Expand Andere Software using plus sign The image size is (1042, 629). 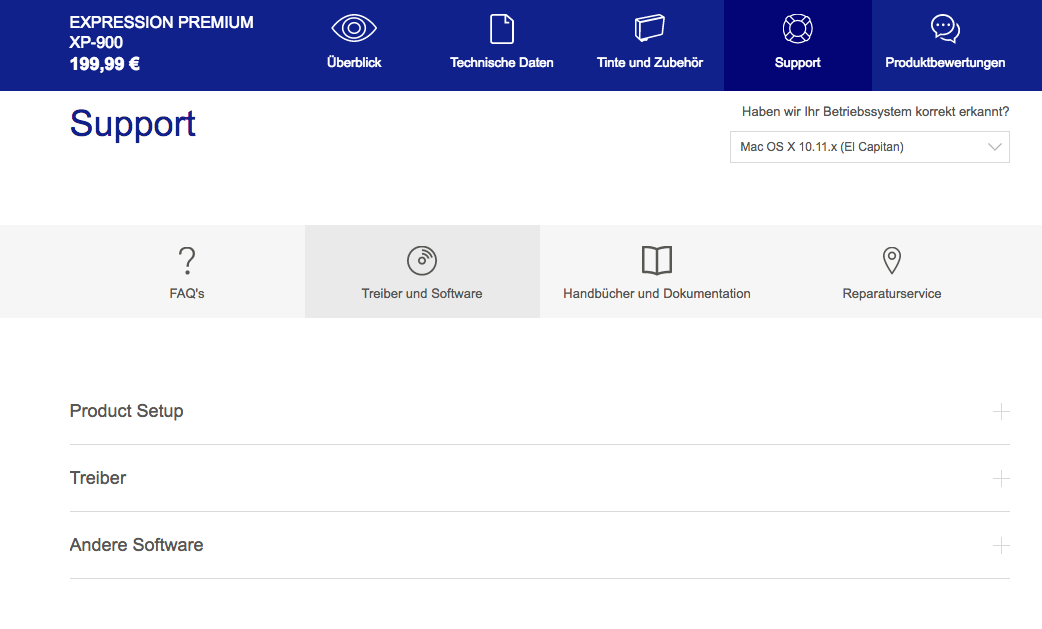pyautogui.click(x=1001, y=546)
